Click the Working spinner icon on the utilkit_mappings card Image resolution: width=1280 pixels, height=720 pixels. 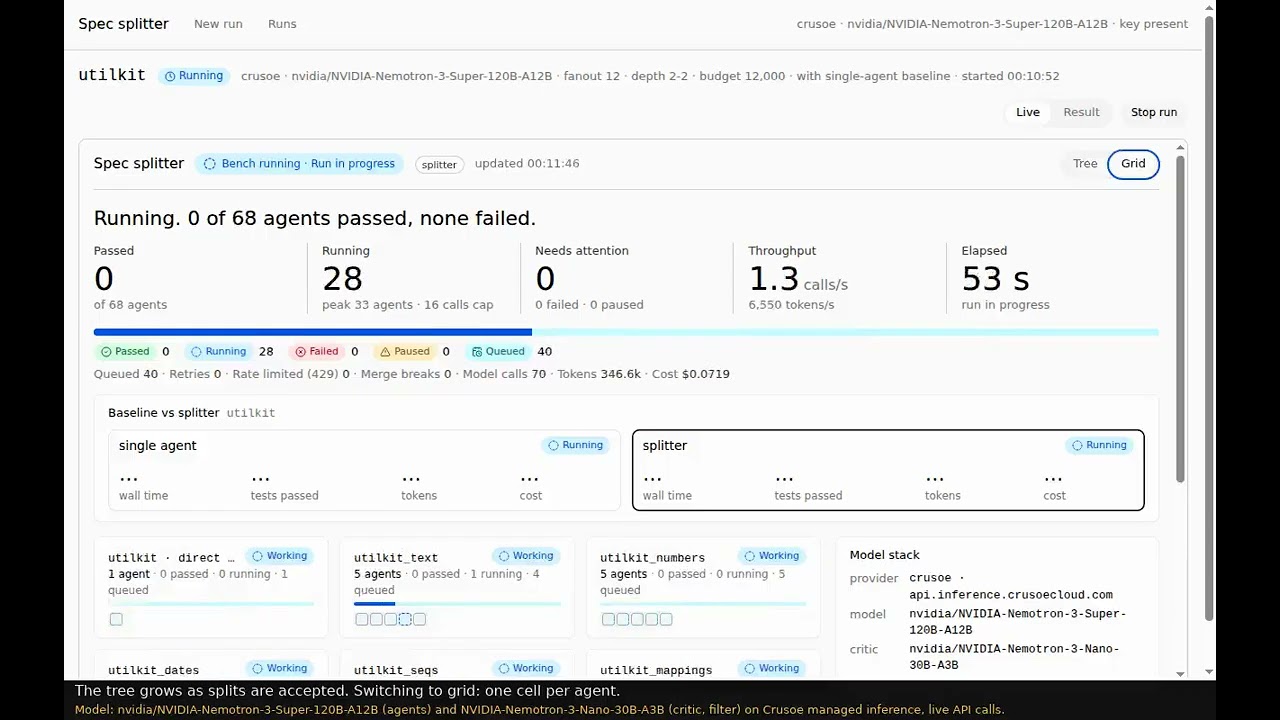[x=749, y=669]
